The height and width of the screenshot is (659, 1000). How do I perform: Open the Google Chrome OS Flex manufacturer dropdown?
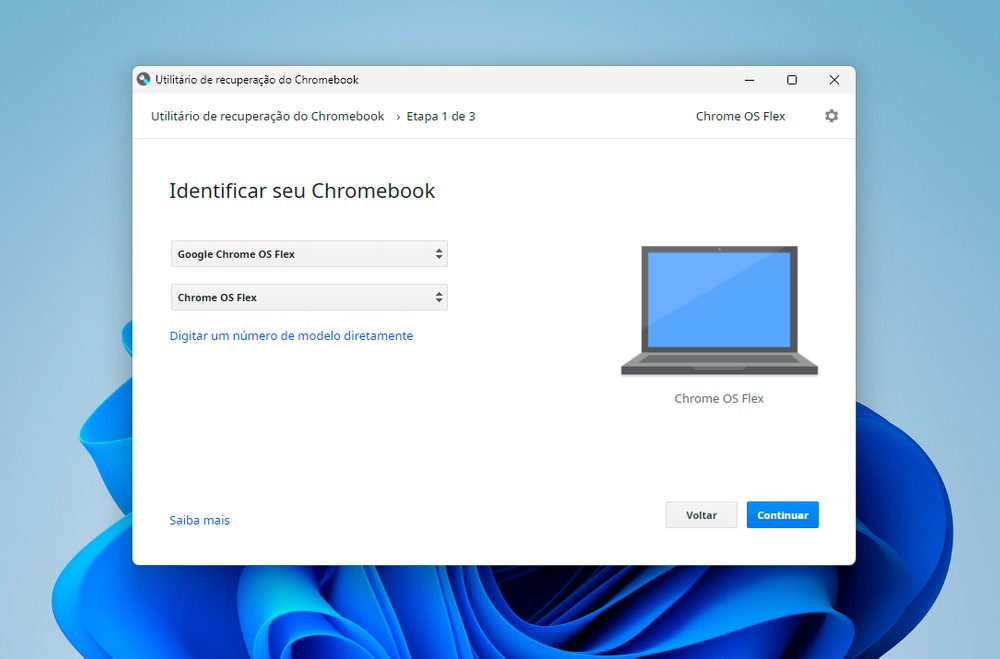click(x=309, y=254)
